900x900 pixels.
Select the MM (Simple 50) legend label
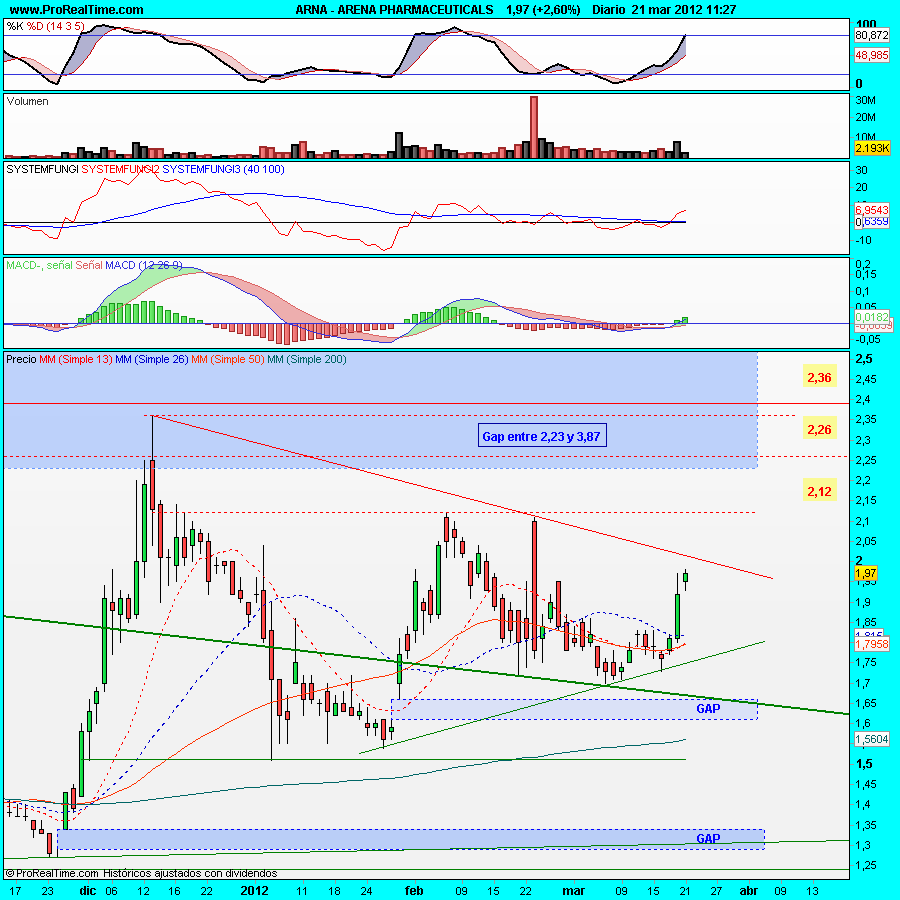pos(228,359)
